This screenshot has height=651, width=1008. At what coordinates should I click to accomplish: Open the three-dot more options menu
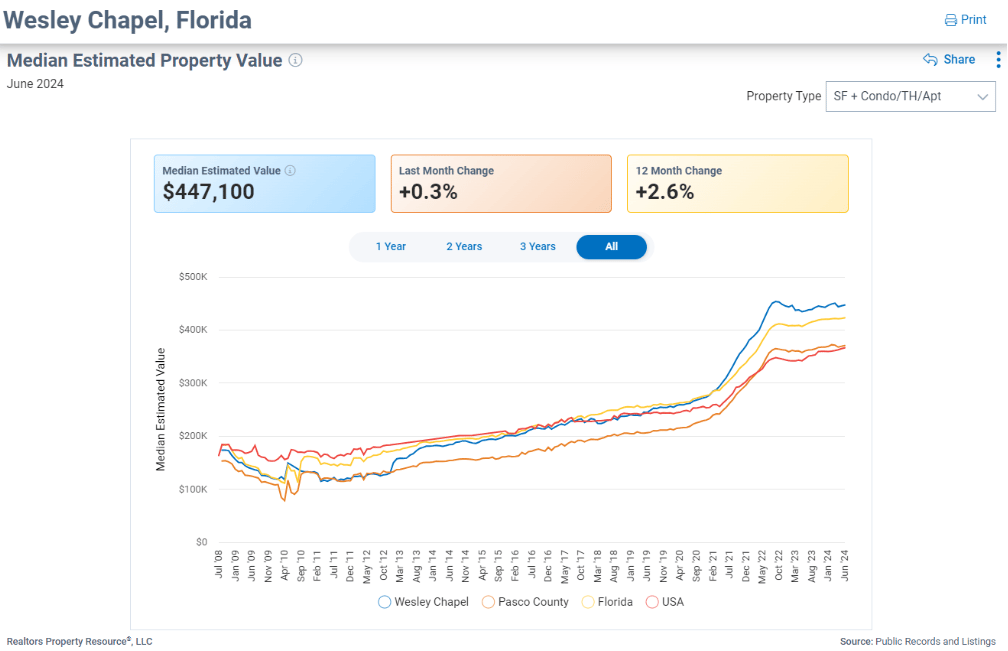997,60
